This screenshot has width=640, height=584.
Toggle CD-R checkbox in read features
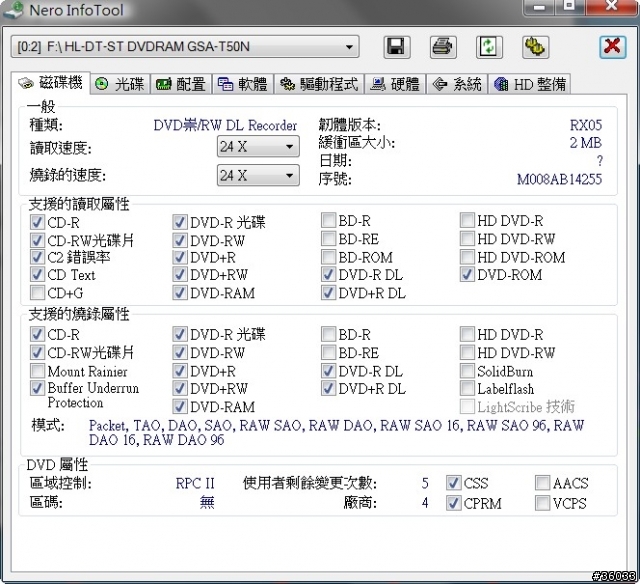coord(37,222)
